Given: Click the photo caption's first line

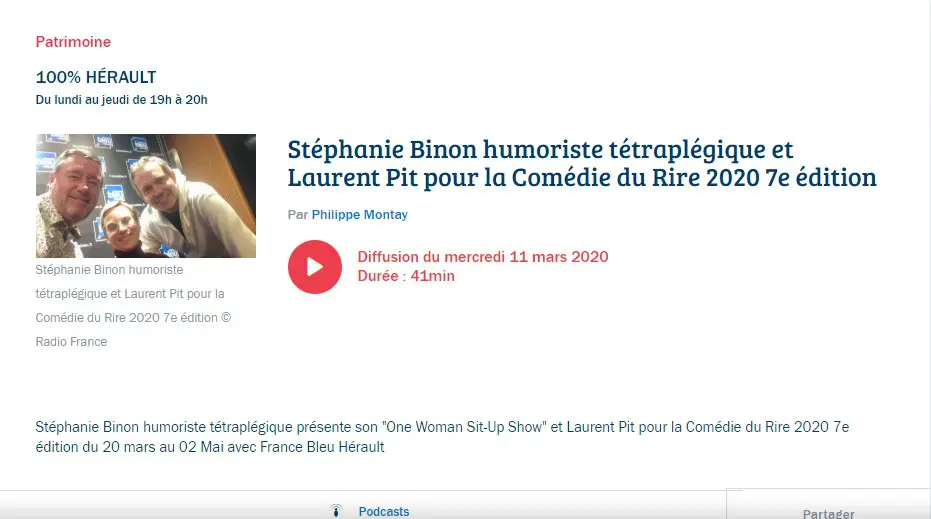Looking at the screenshot, I should coord(109,270).
